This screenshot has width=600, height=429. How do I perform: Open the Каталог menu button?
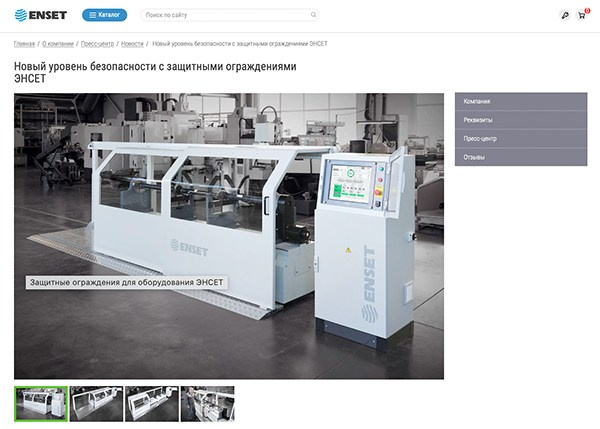(x=104, y=15)
